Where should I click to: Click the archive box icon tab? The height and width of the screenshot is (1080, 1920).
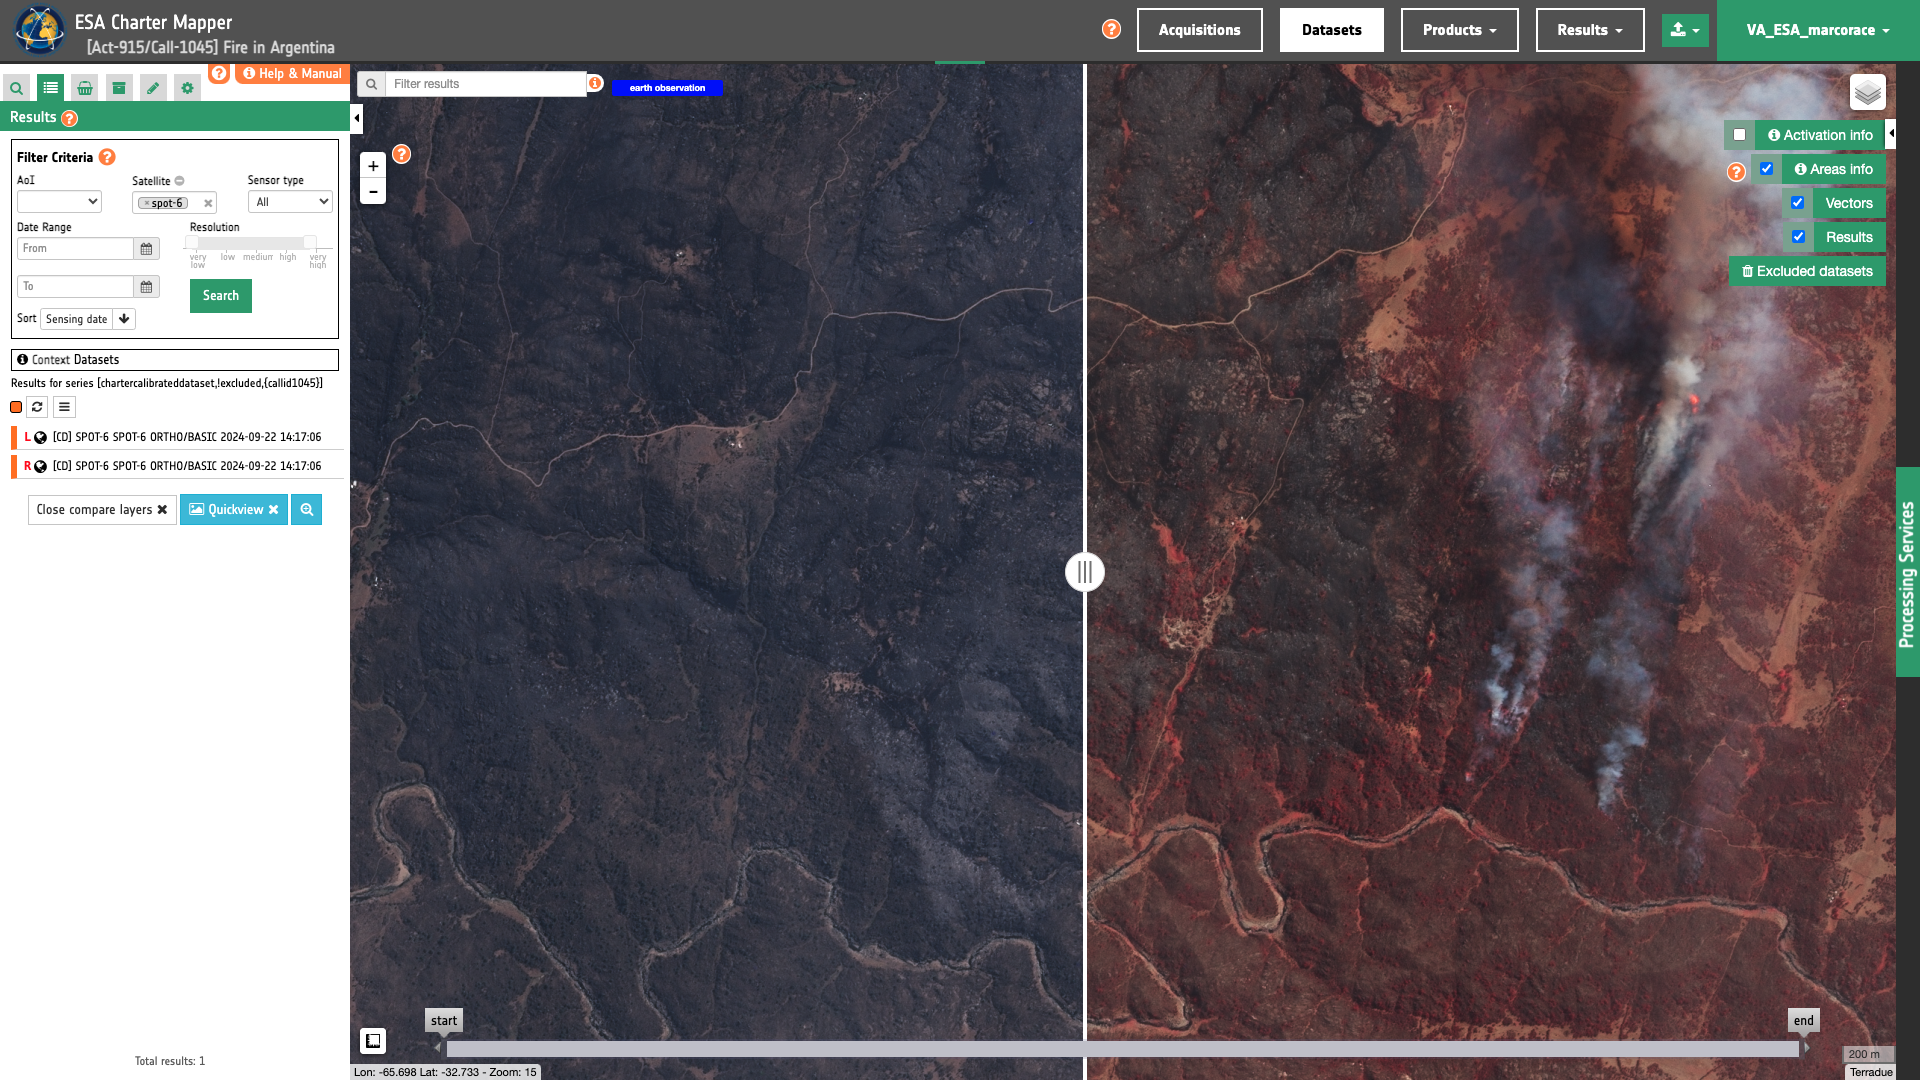tap(119, 88)
